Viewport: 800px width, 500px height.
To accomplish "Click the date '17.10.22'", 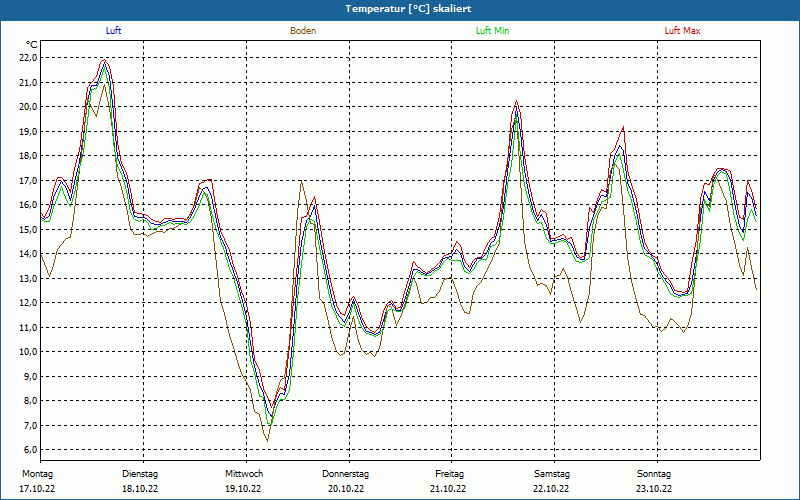I will click(x=37, y=488).
